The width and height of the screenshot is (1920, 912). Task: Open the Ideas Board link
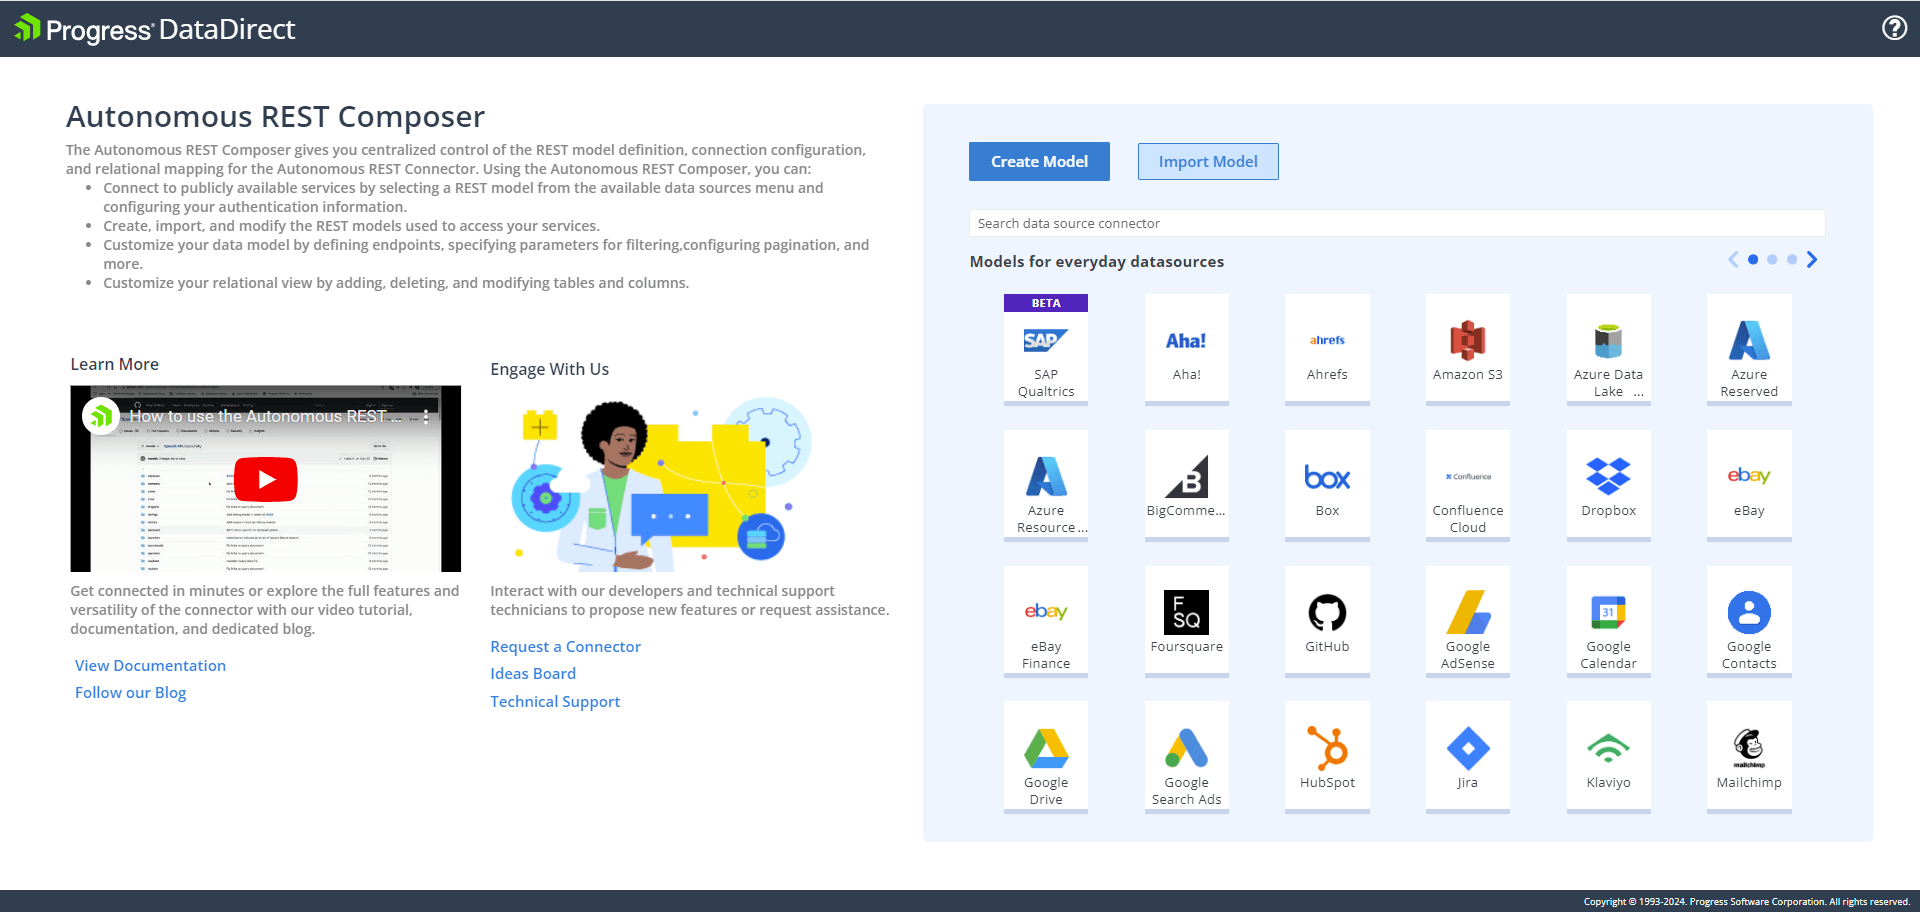533,674
